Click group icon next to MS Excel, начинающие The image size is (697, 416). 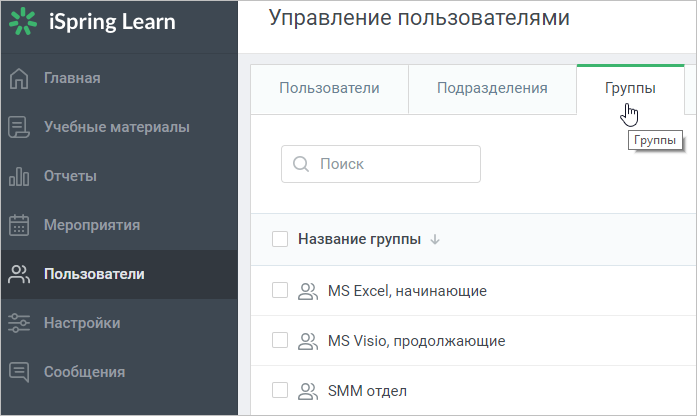tap(308, 291)
